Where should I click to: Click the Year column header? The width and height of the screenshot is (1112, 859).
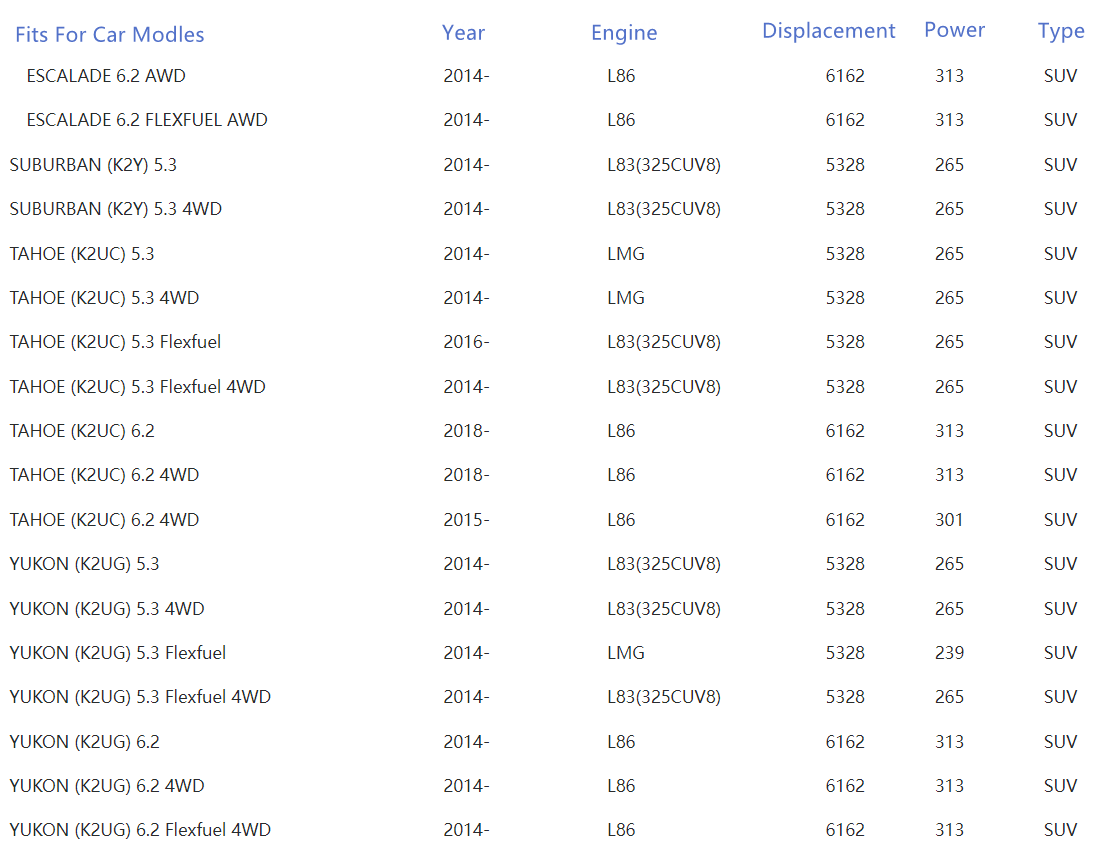point(463,33)
